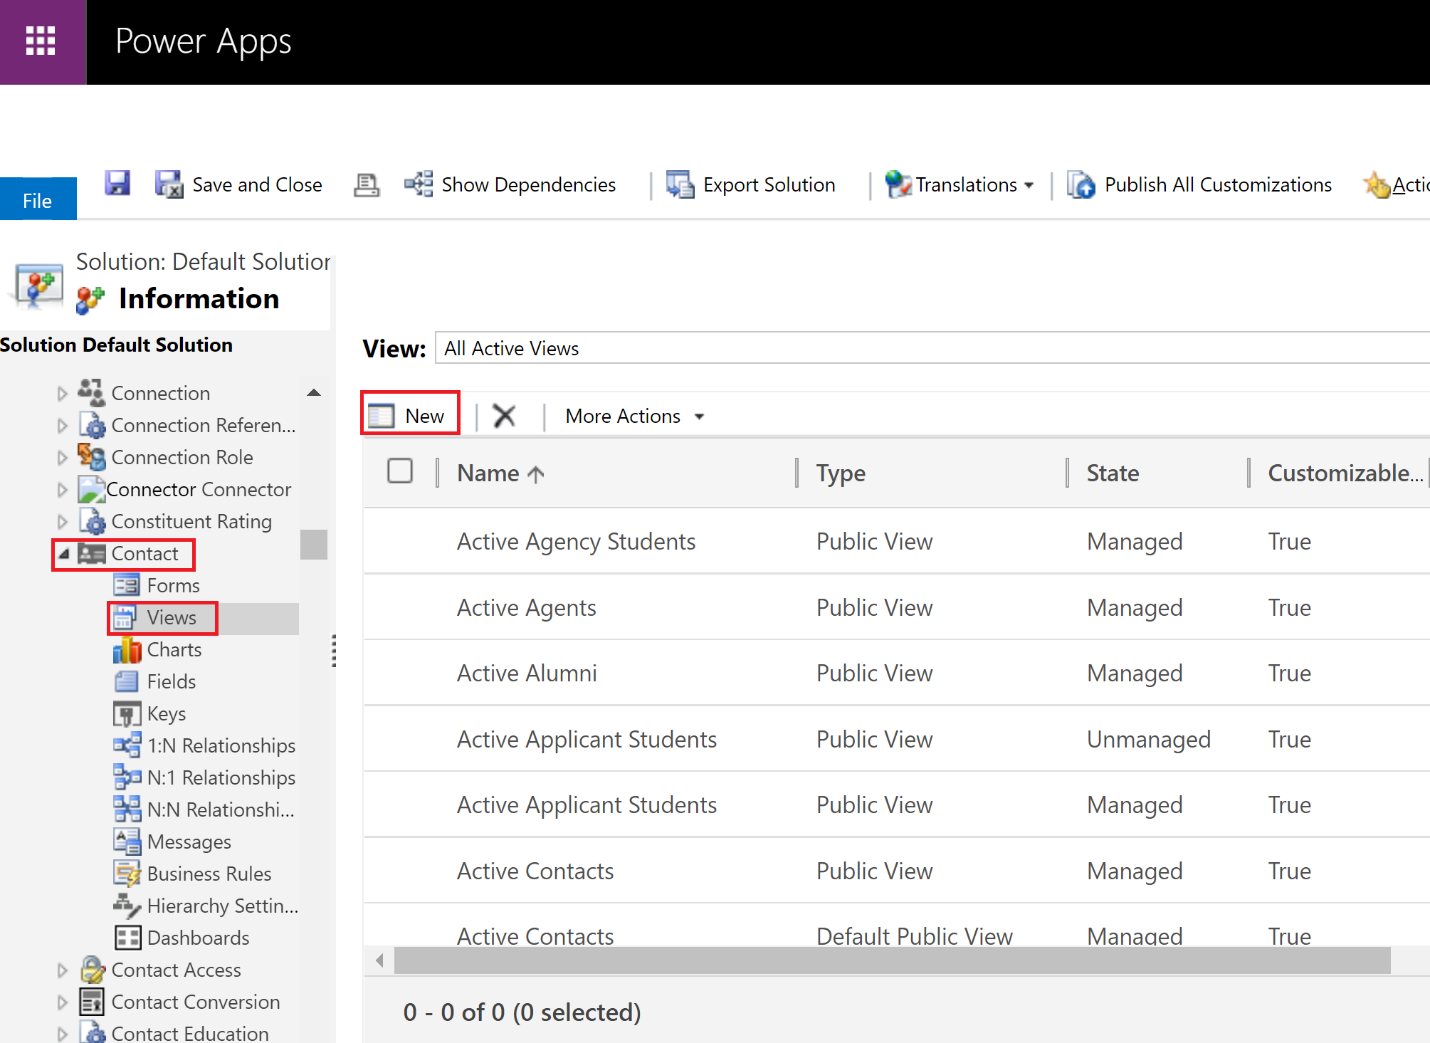
Task: Expand the Contact Conversion tree node
Action: pyautogui.click(x=62, y=1002)
